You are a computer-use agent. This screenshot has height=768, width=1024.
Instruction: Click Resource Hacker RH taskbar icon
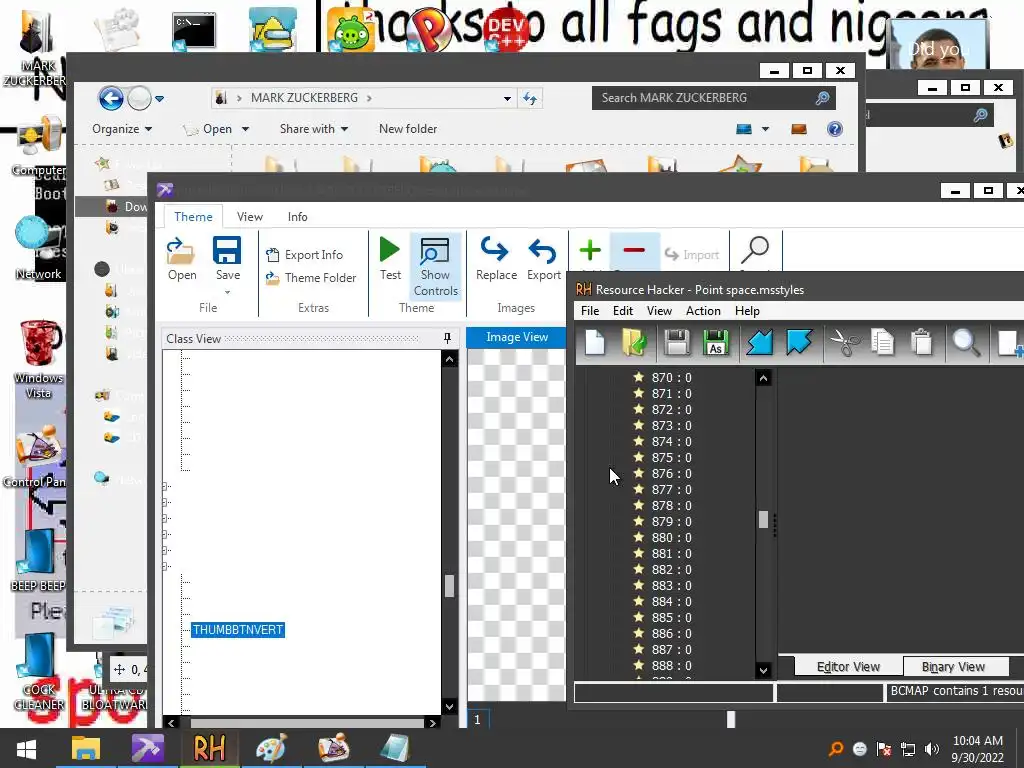[209, 748]
